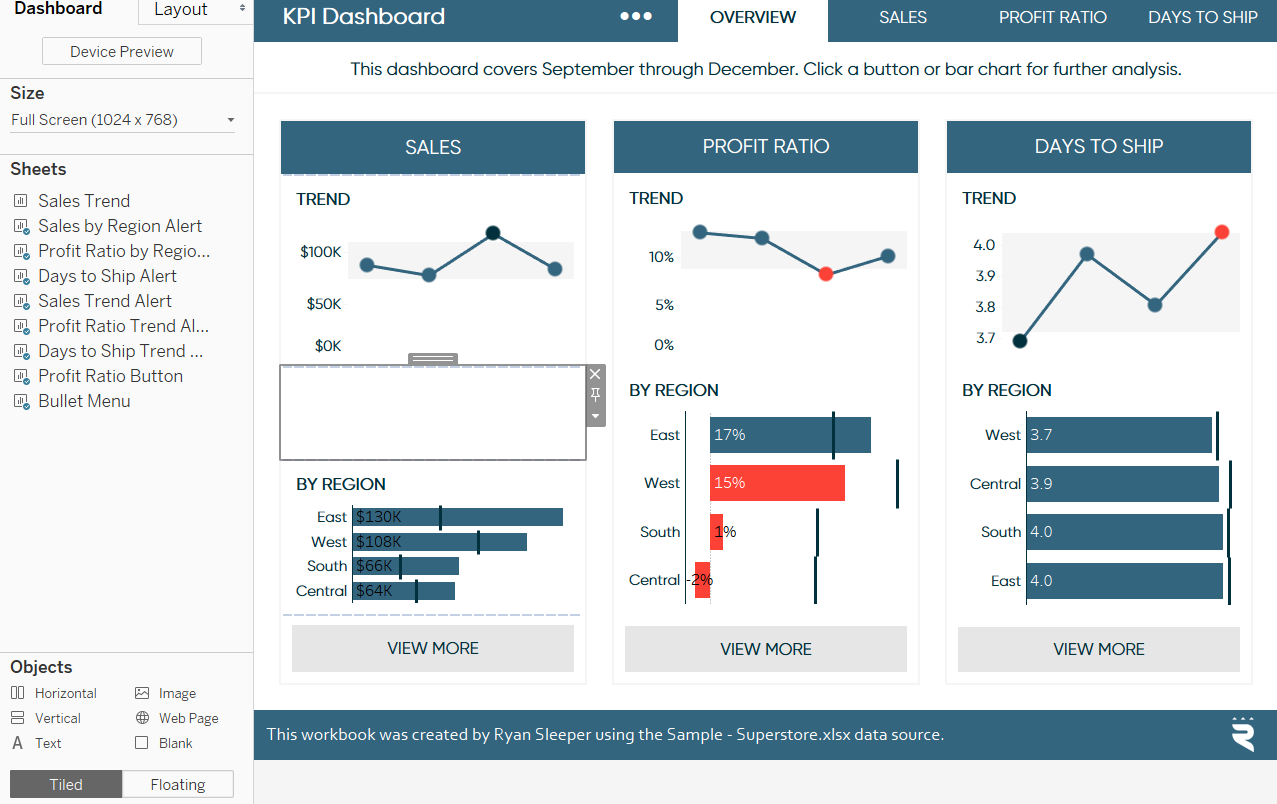Image resolution: width=1277 pixels, height=804 pixels.
Task: Click the red West profit ratio bar
Action: pos(777,483)
